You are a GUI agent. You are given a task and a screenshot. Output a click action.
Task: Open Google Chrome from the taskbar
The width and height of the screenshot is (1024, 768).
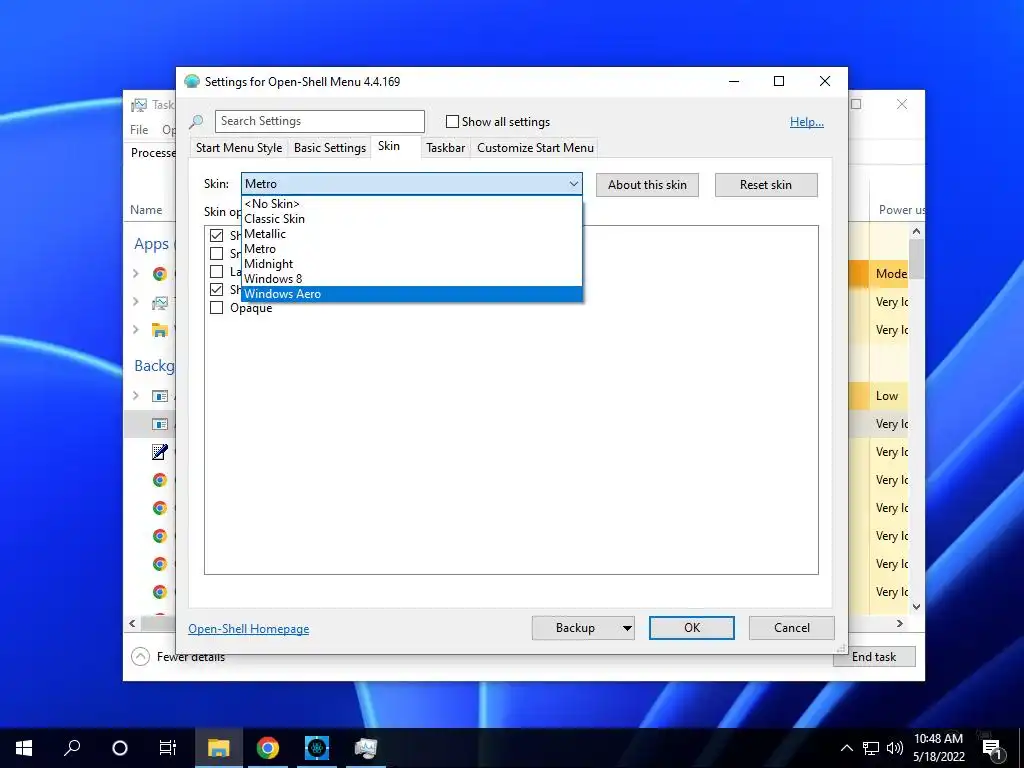(268, 748)
